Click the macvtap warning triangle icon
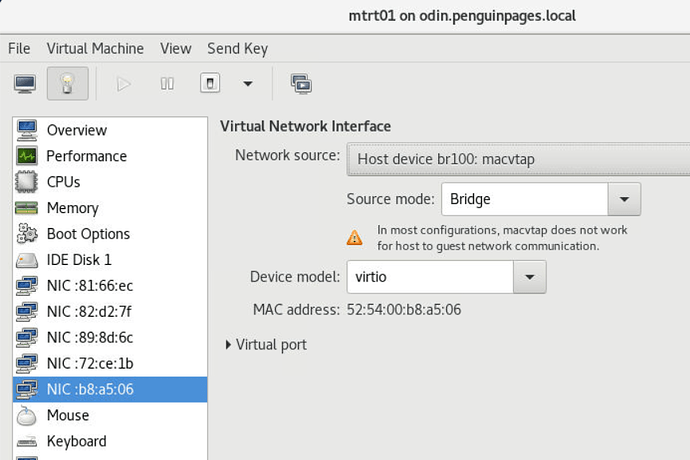This screenshot has height=460, width=690. (355, 238)
